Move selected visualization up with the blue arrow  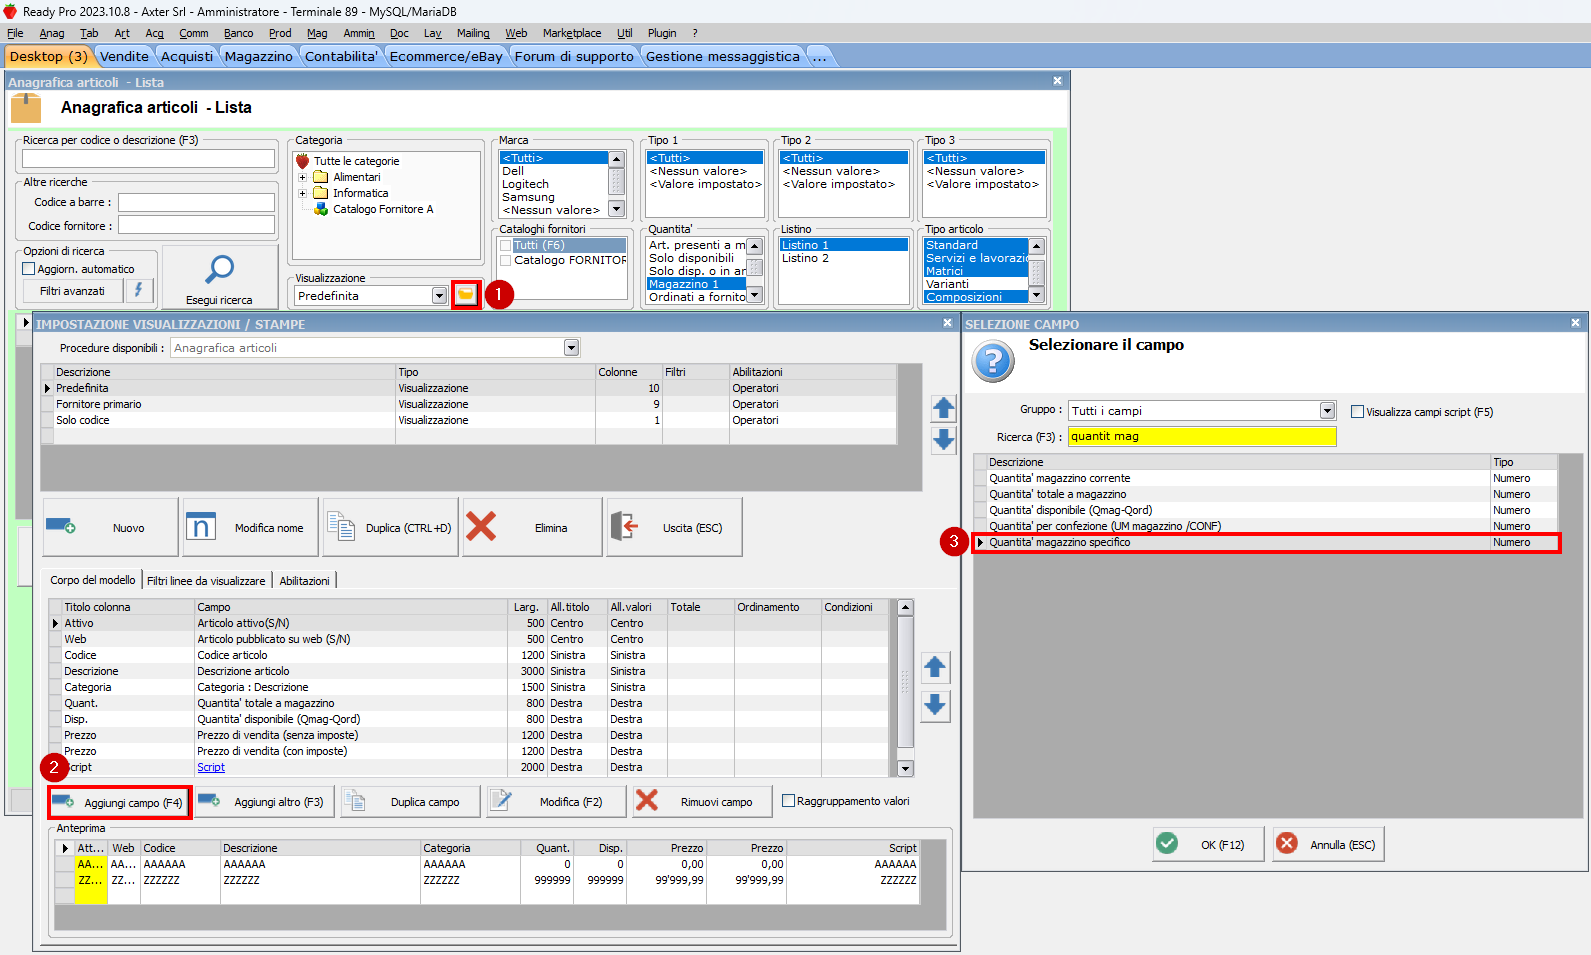point(943,408)
